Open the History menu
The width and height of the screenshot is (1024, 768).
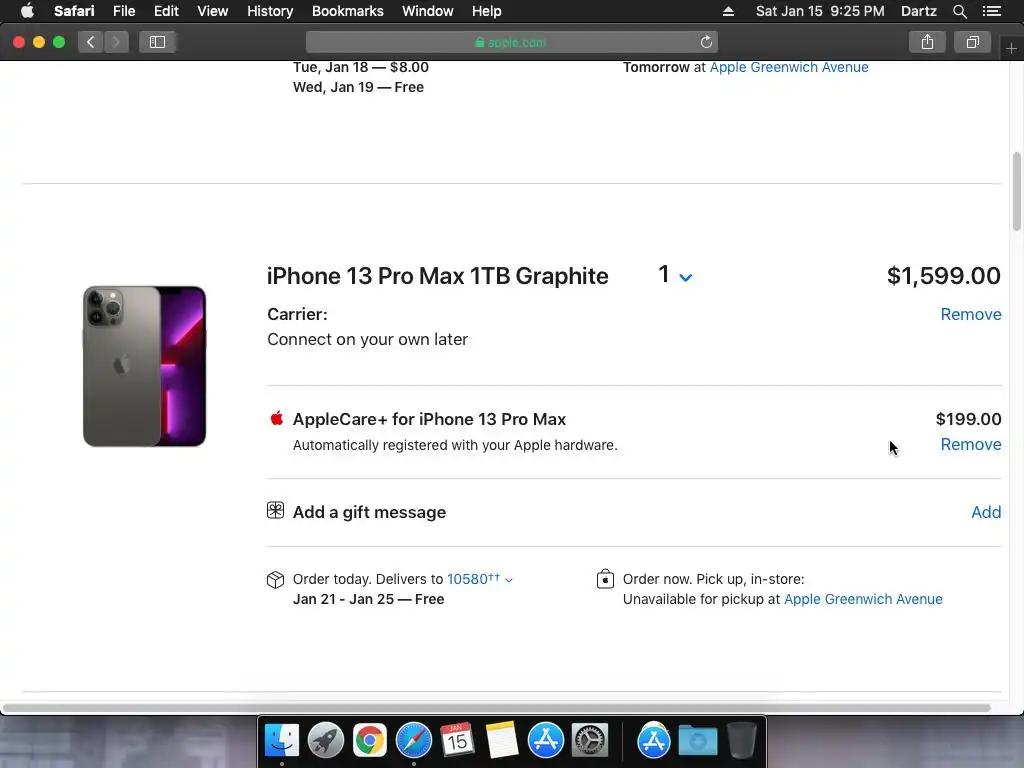coord(270,11)
